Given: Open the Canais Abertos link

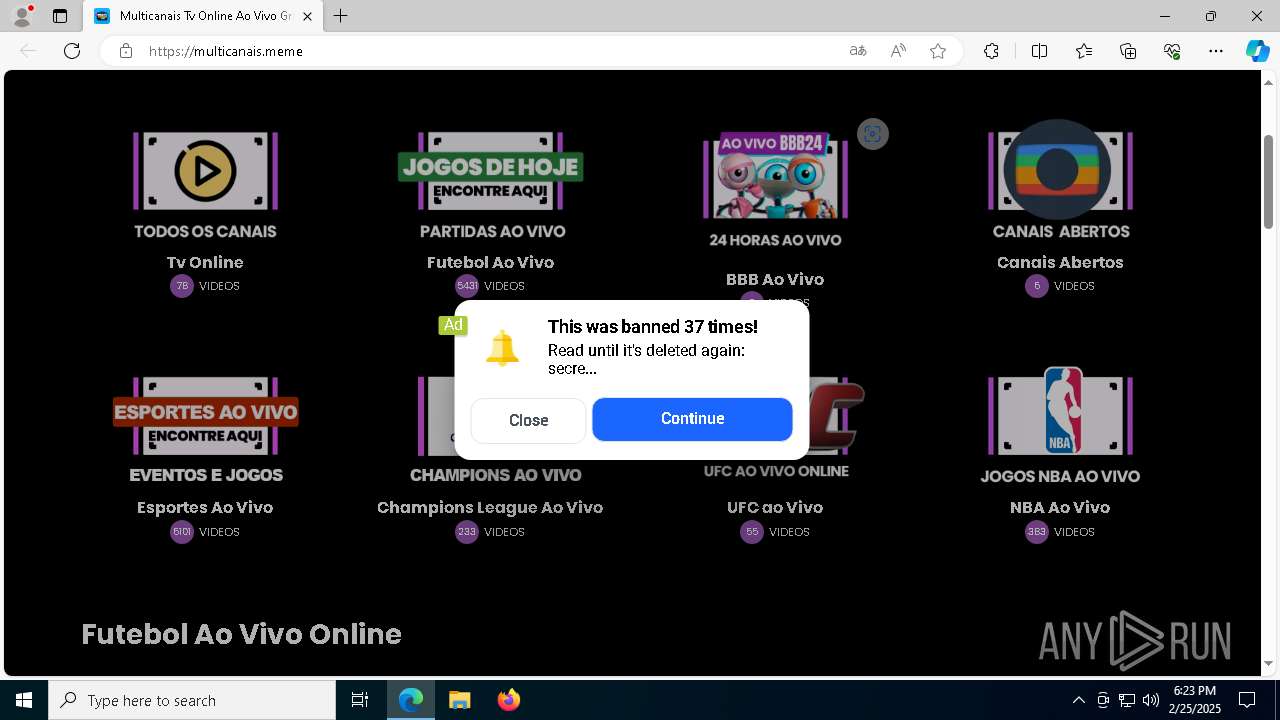Looking at the screenshot, I should 1060,262.
